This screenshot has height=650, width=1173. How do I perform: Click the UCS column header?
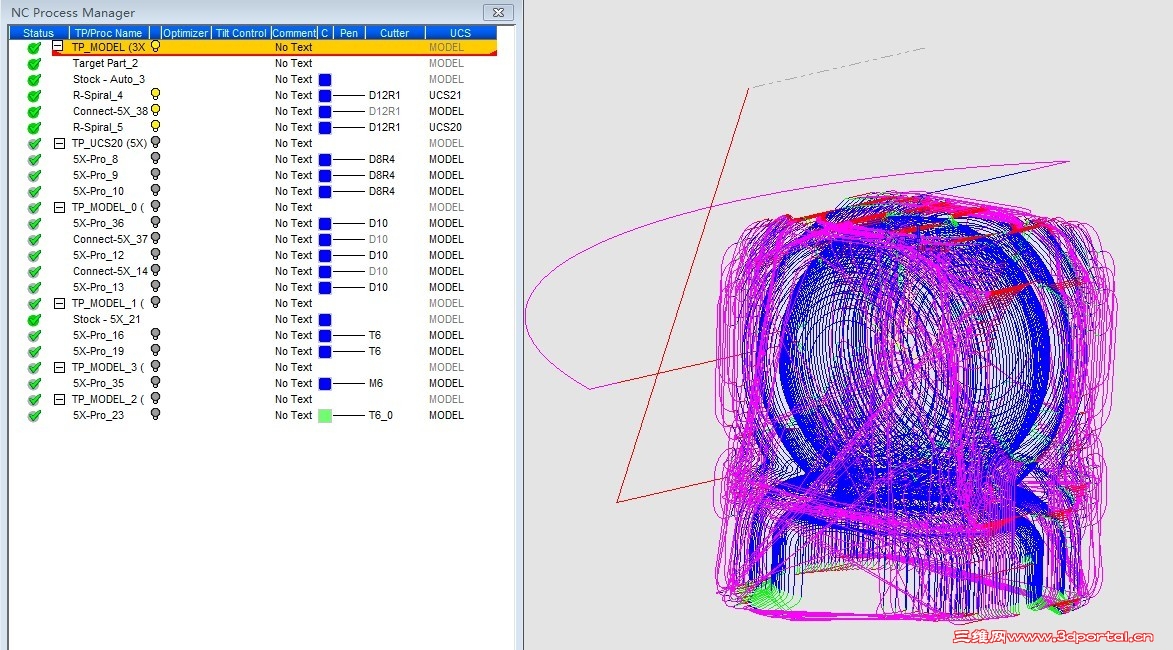(x=460, y=33)
